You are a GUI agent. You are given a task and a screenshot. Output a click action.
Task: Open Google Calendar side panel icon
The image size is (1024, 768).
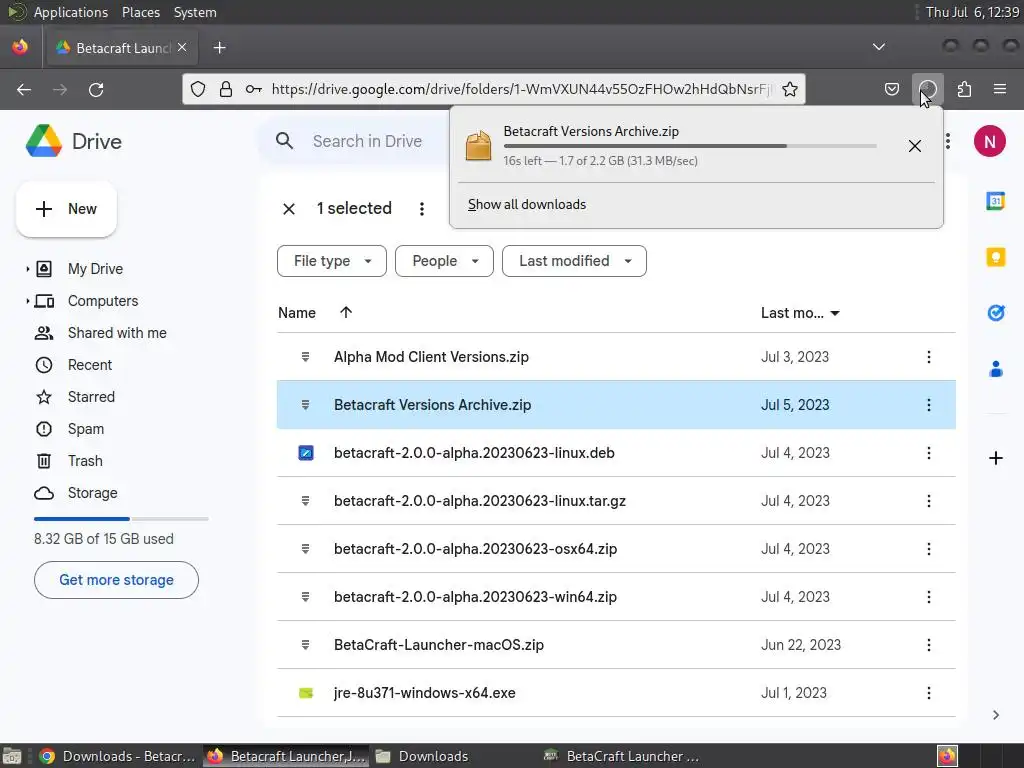pos(995,201)
